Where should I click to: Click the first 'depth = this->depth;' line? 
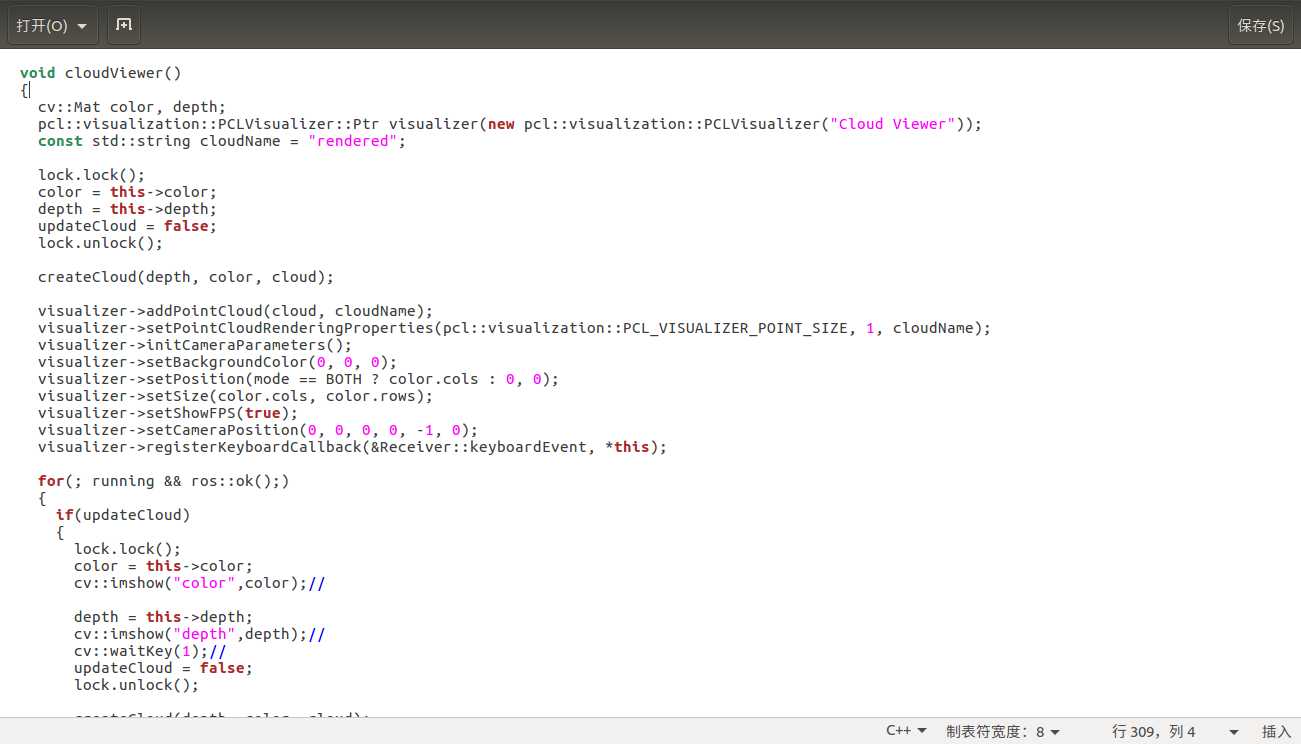pyautogui.click(x=127, y=209)
